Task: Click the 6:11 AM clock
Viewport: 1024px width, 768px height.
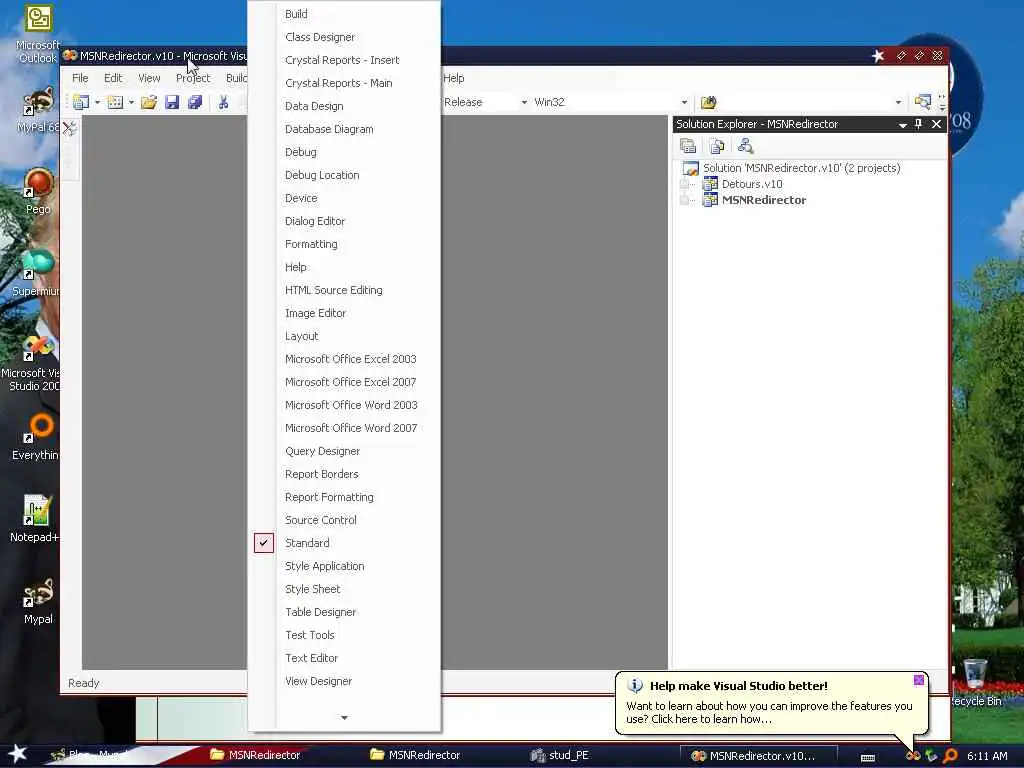Action: (x=987, y=756)
